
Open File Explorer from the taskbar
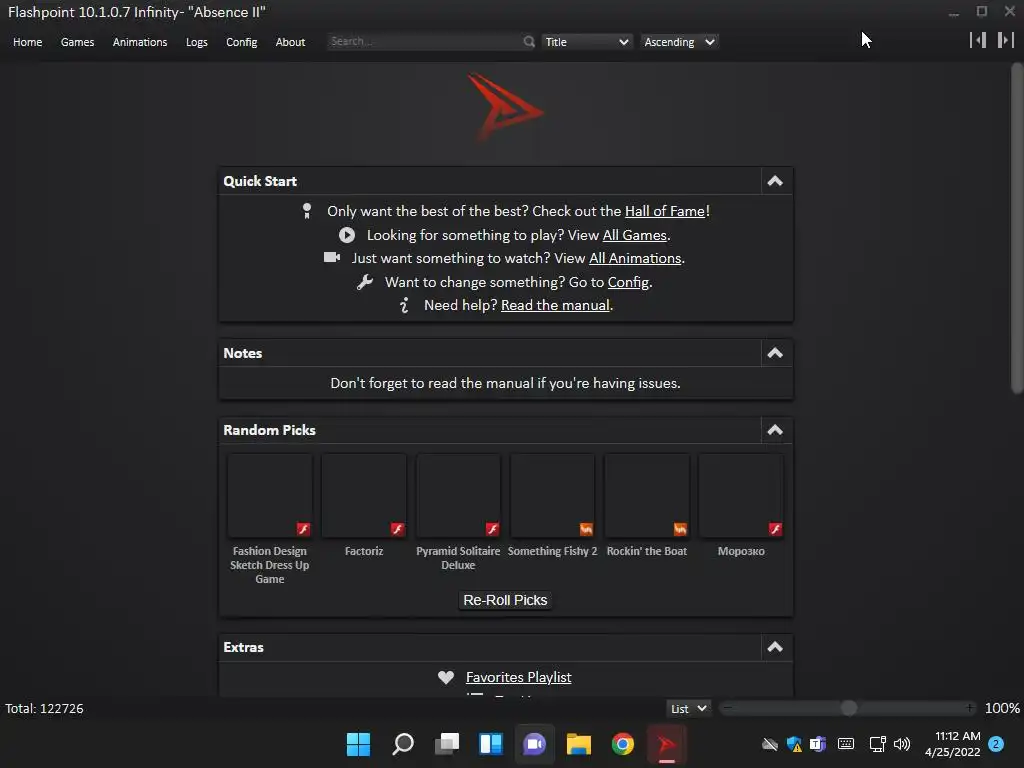tap(579, 744)
